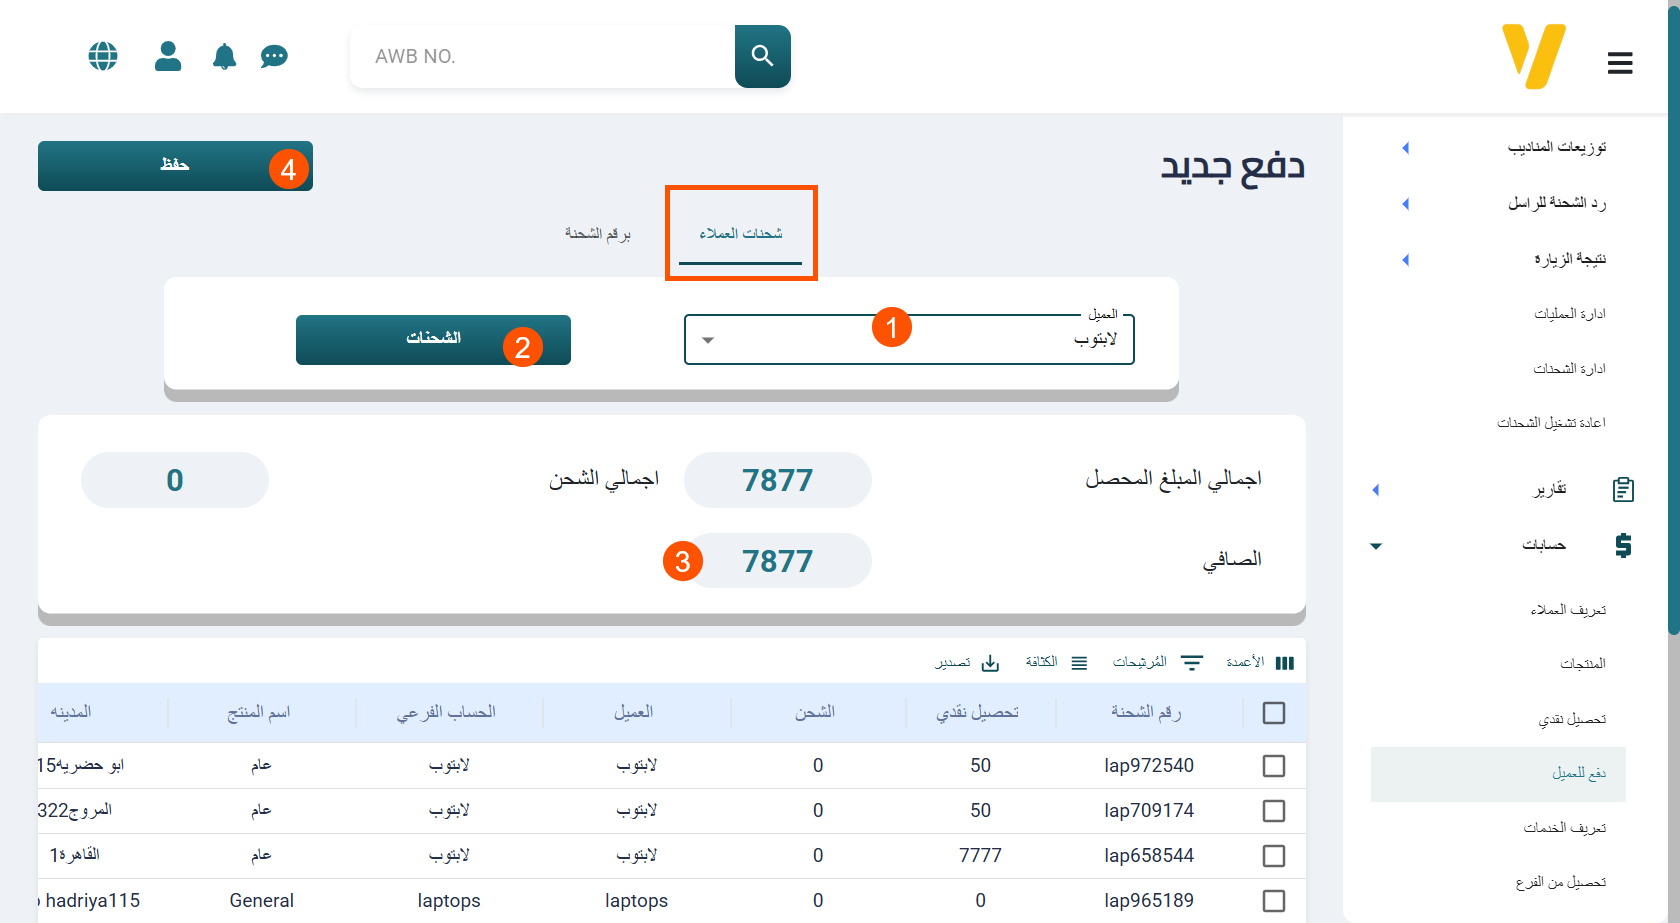Switch to the برقم الشحنة tab

[x=597, y=234]
